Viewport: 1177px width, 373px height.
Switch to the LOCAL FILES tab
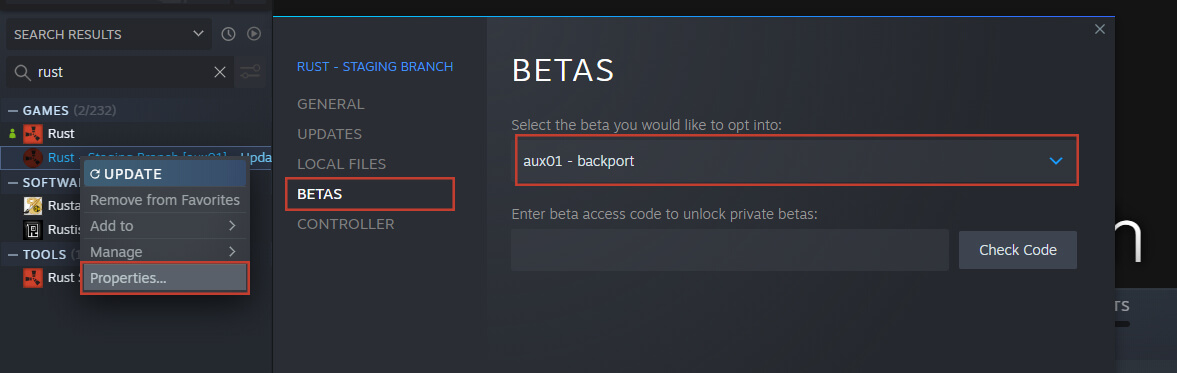tap(342, 164)
